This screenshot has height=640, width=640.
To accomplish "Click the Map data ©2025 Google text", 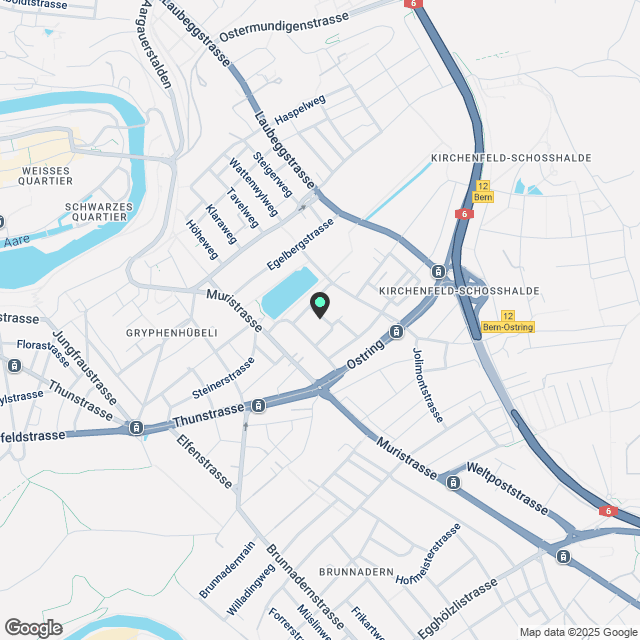I will coord(579,632).
